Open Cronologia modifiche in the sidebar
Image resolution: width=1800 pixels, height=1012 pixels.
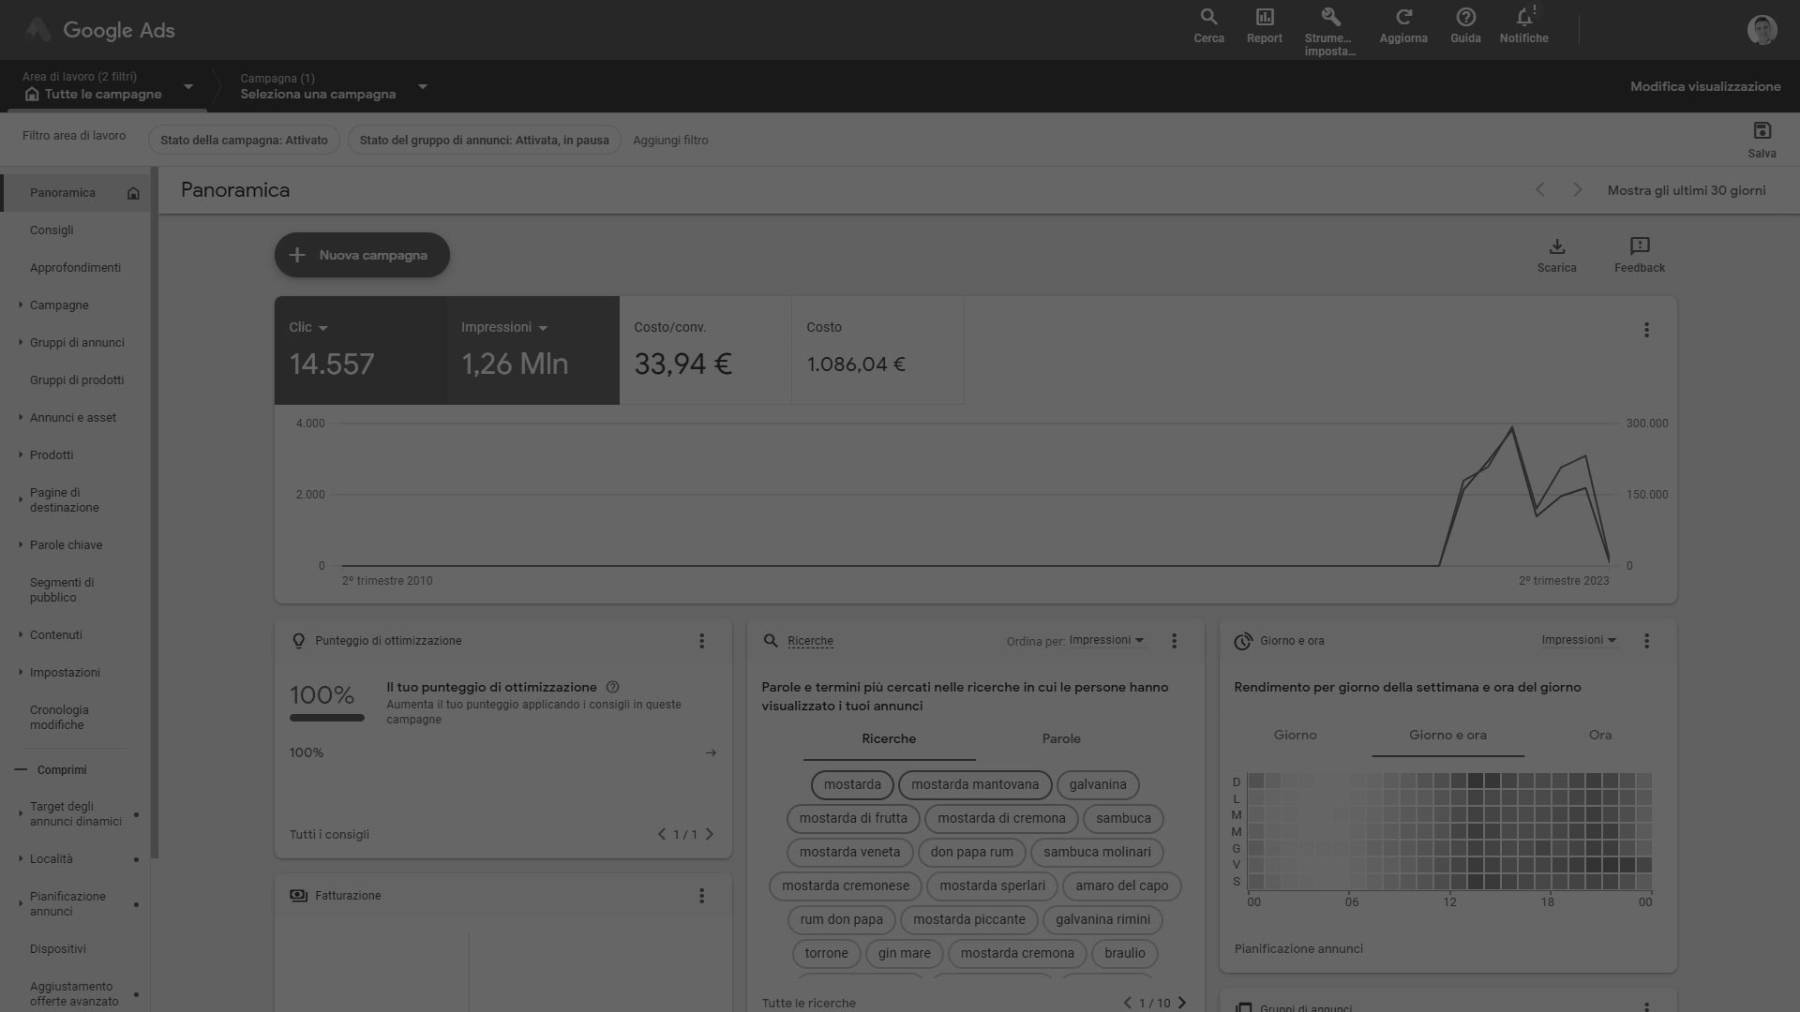[59, 717]
